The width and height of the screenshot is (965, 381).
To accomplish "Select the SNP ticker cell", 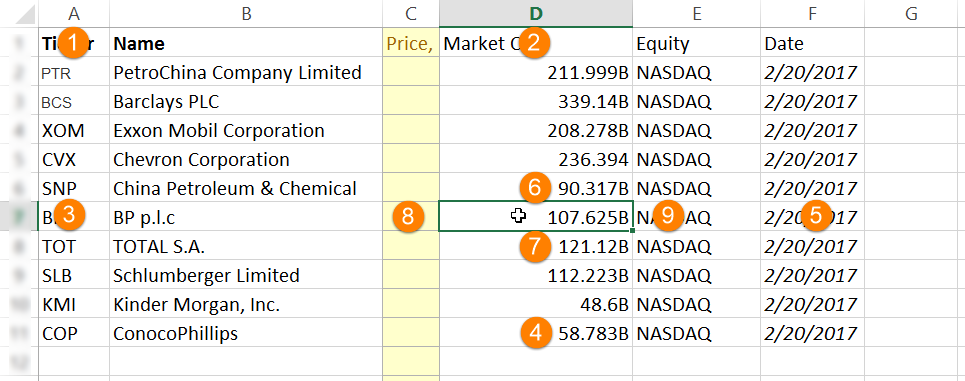I will [74, 188].
